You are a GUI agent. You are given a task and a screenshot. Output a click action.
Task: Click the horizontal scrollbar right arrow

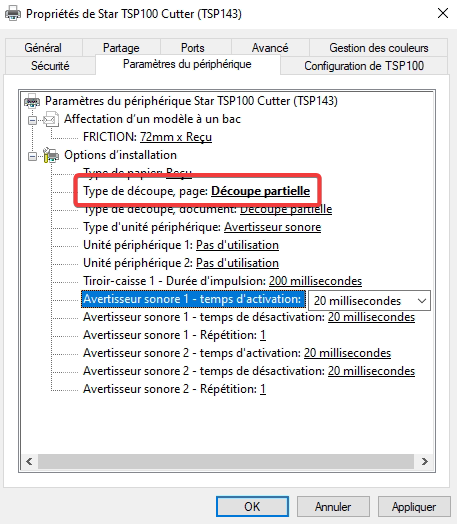425,462
